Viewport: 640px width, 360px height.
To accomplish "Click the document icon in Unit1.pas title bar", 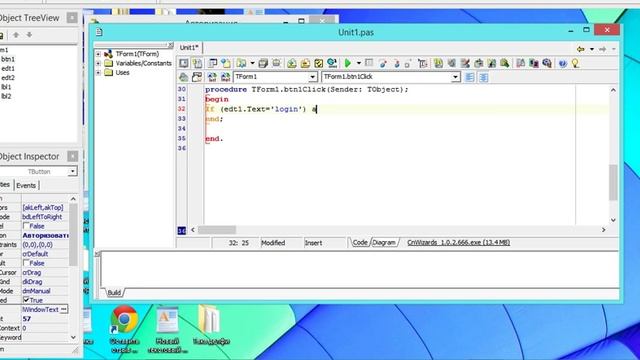I will pos(99,32).
